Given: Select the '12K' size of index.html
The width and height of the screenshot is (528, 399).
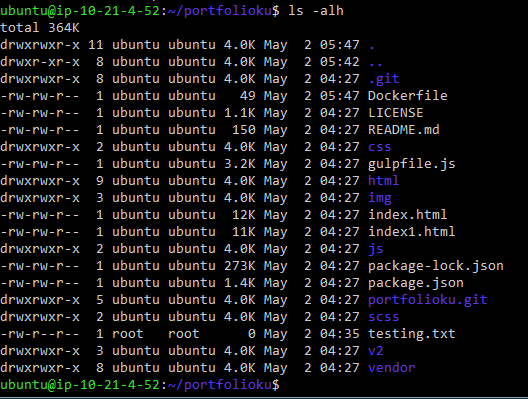Looking at the screenshot, I should point(244,214).
